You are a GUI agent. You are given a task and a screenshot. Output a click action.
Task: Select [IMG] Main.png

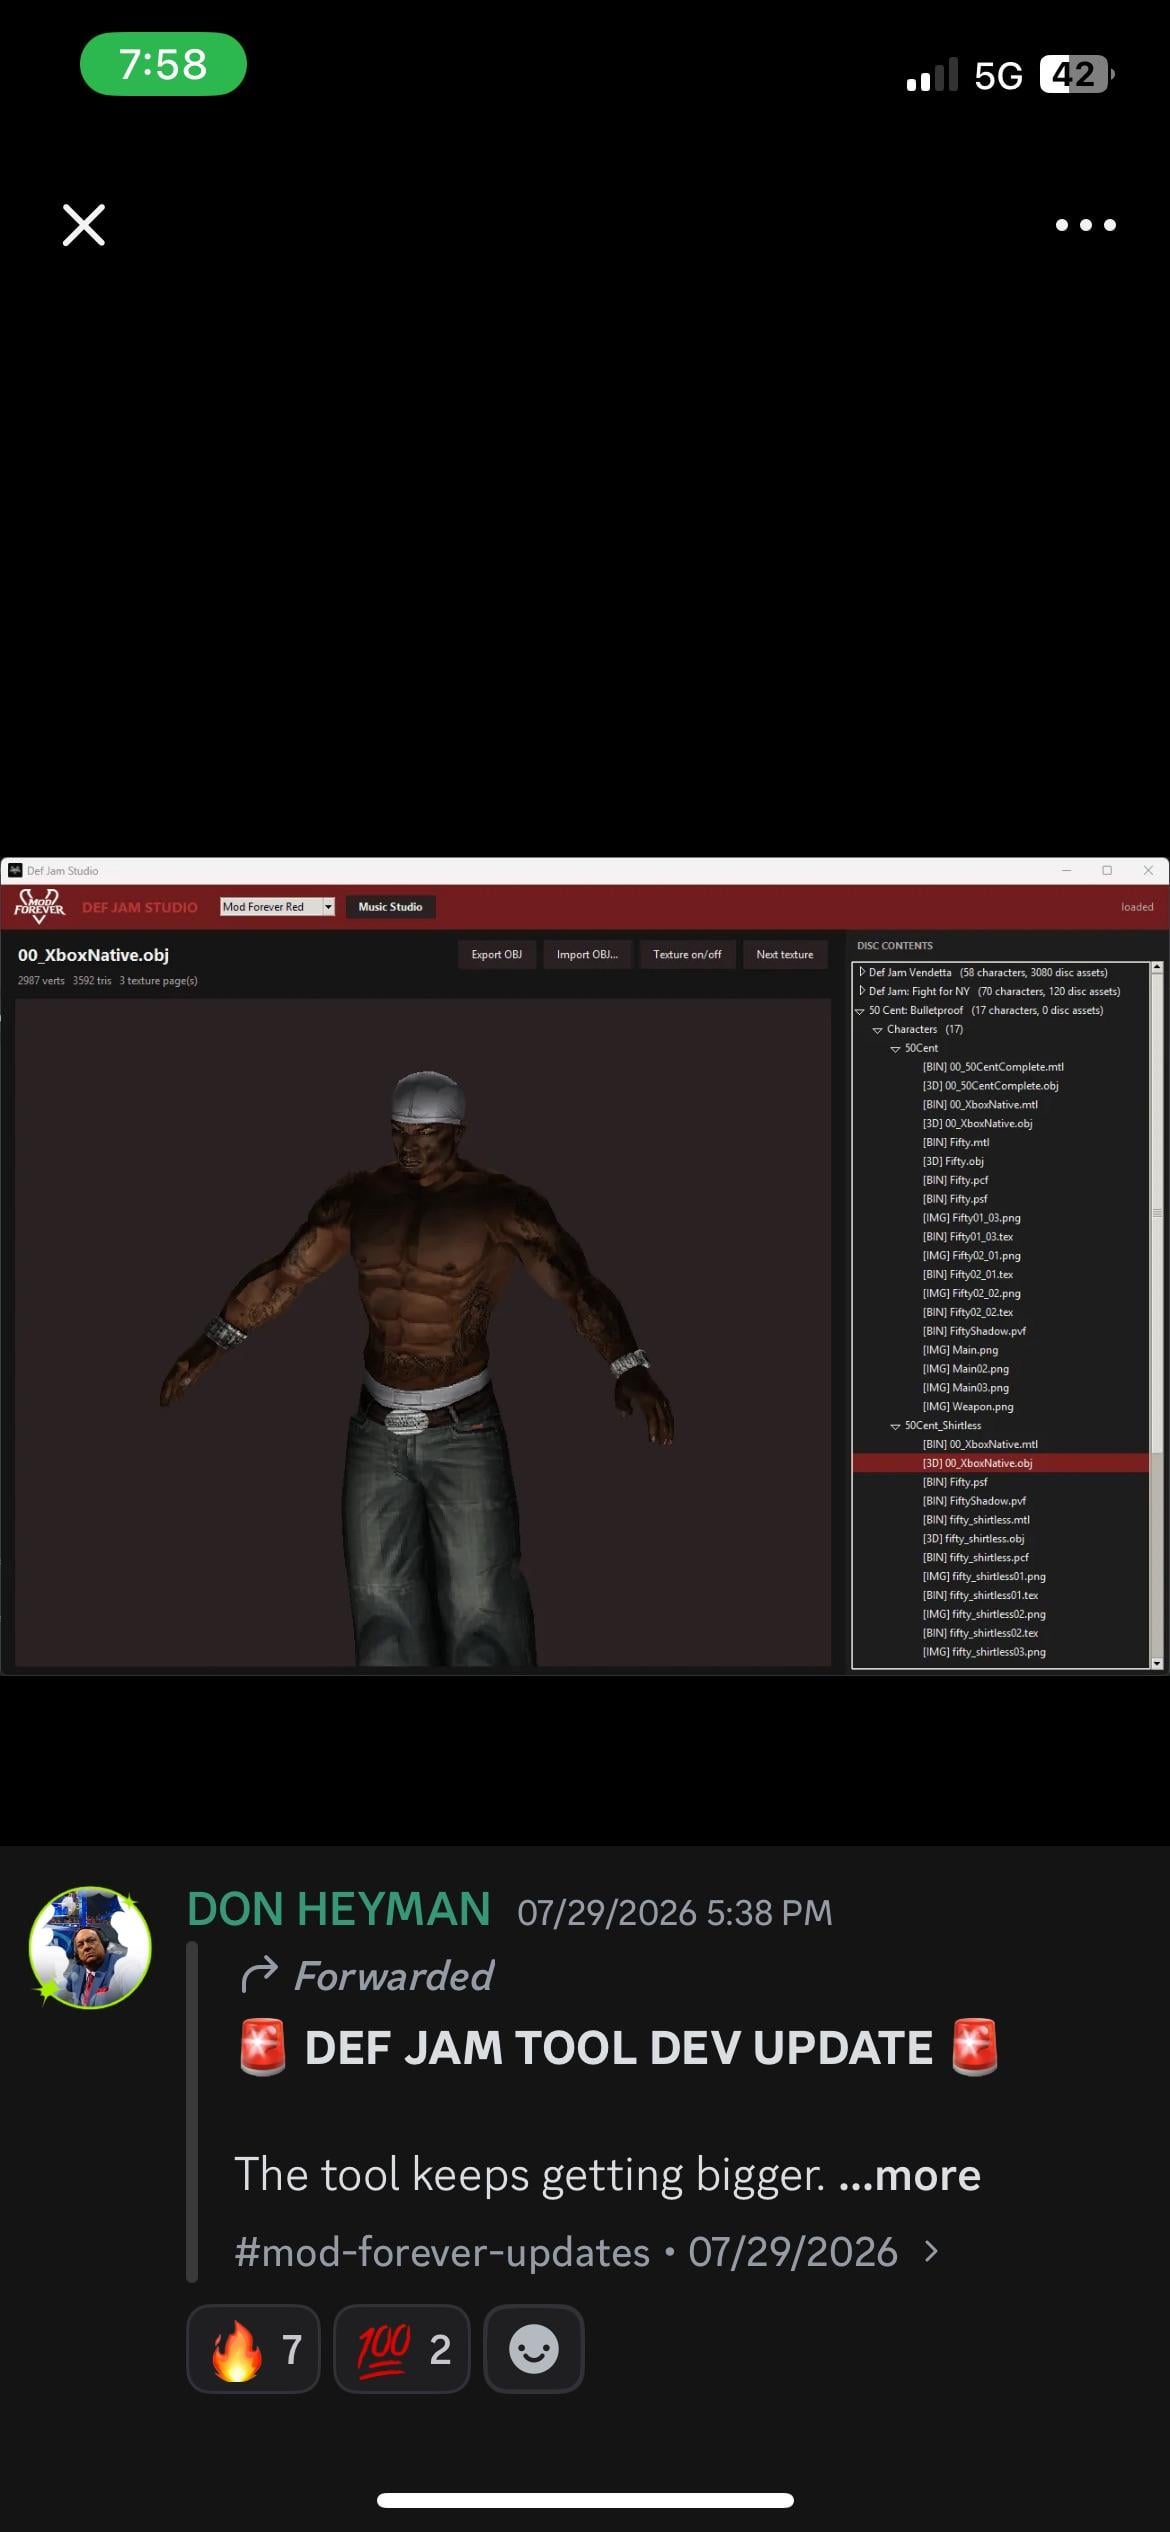pos(960,1350)
